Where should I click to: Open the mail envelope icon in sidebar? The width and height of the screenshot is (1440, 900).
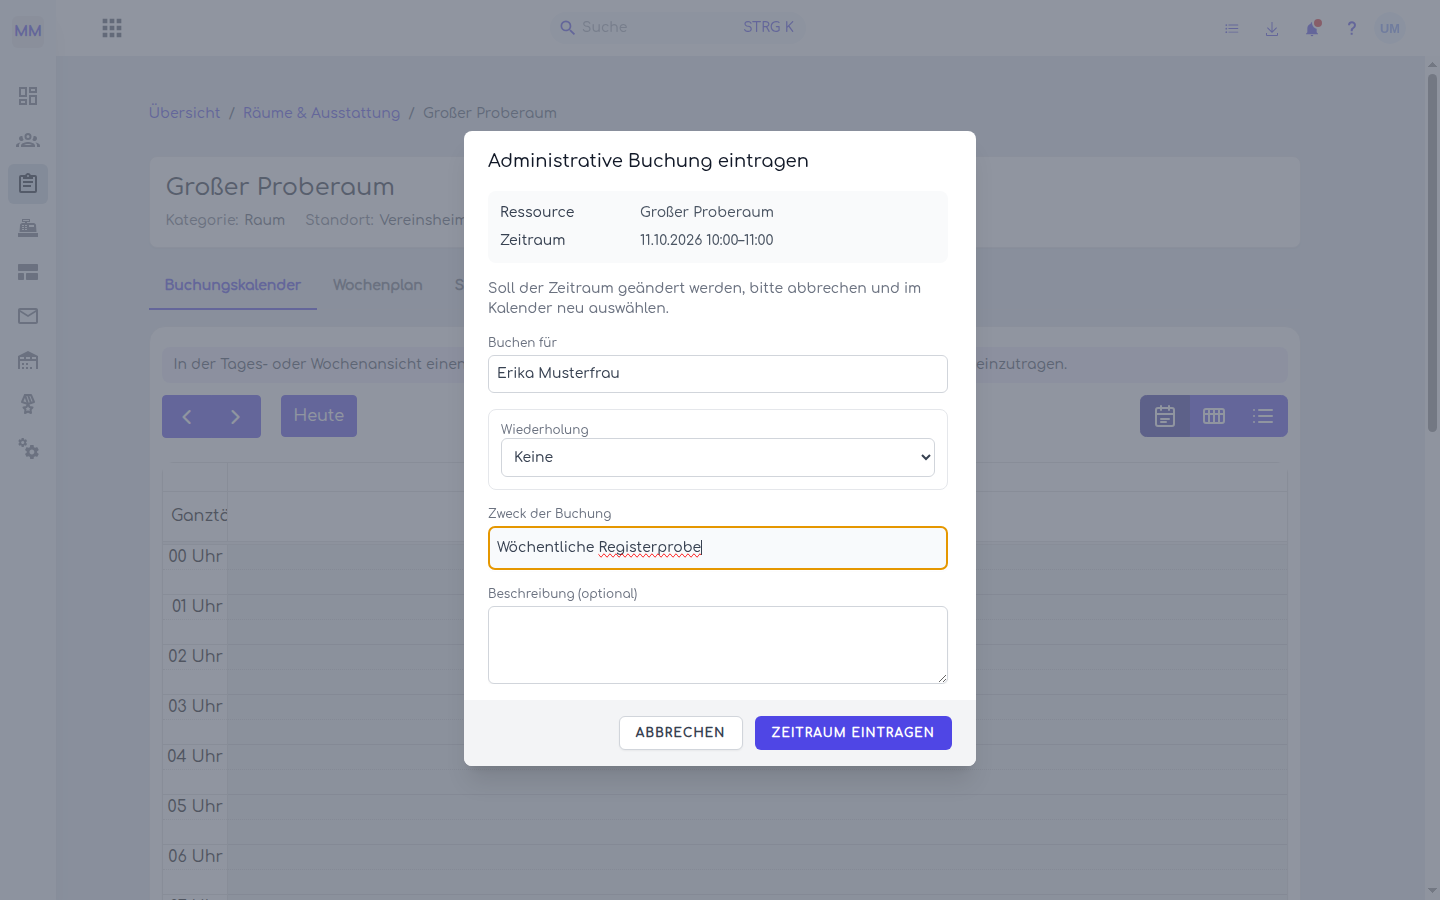pos(28,316)
